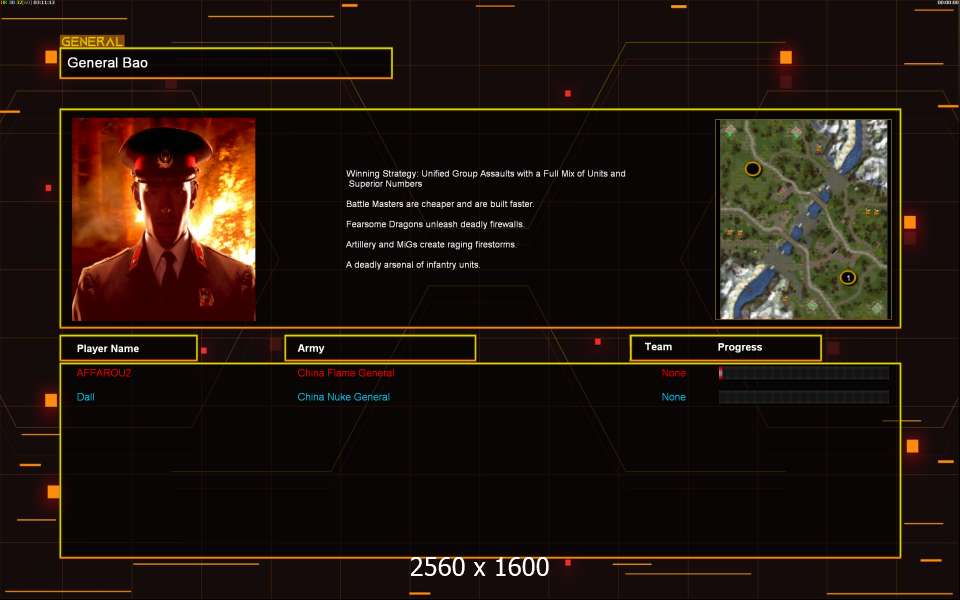This screenshot has height=600, width=960.
Task: Click the Team column header
Action: click(658, 347)
